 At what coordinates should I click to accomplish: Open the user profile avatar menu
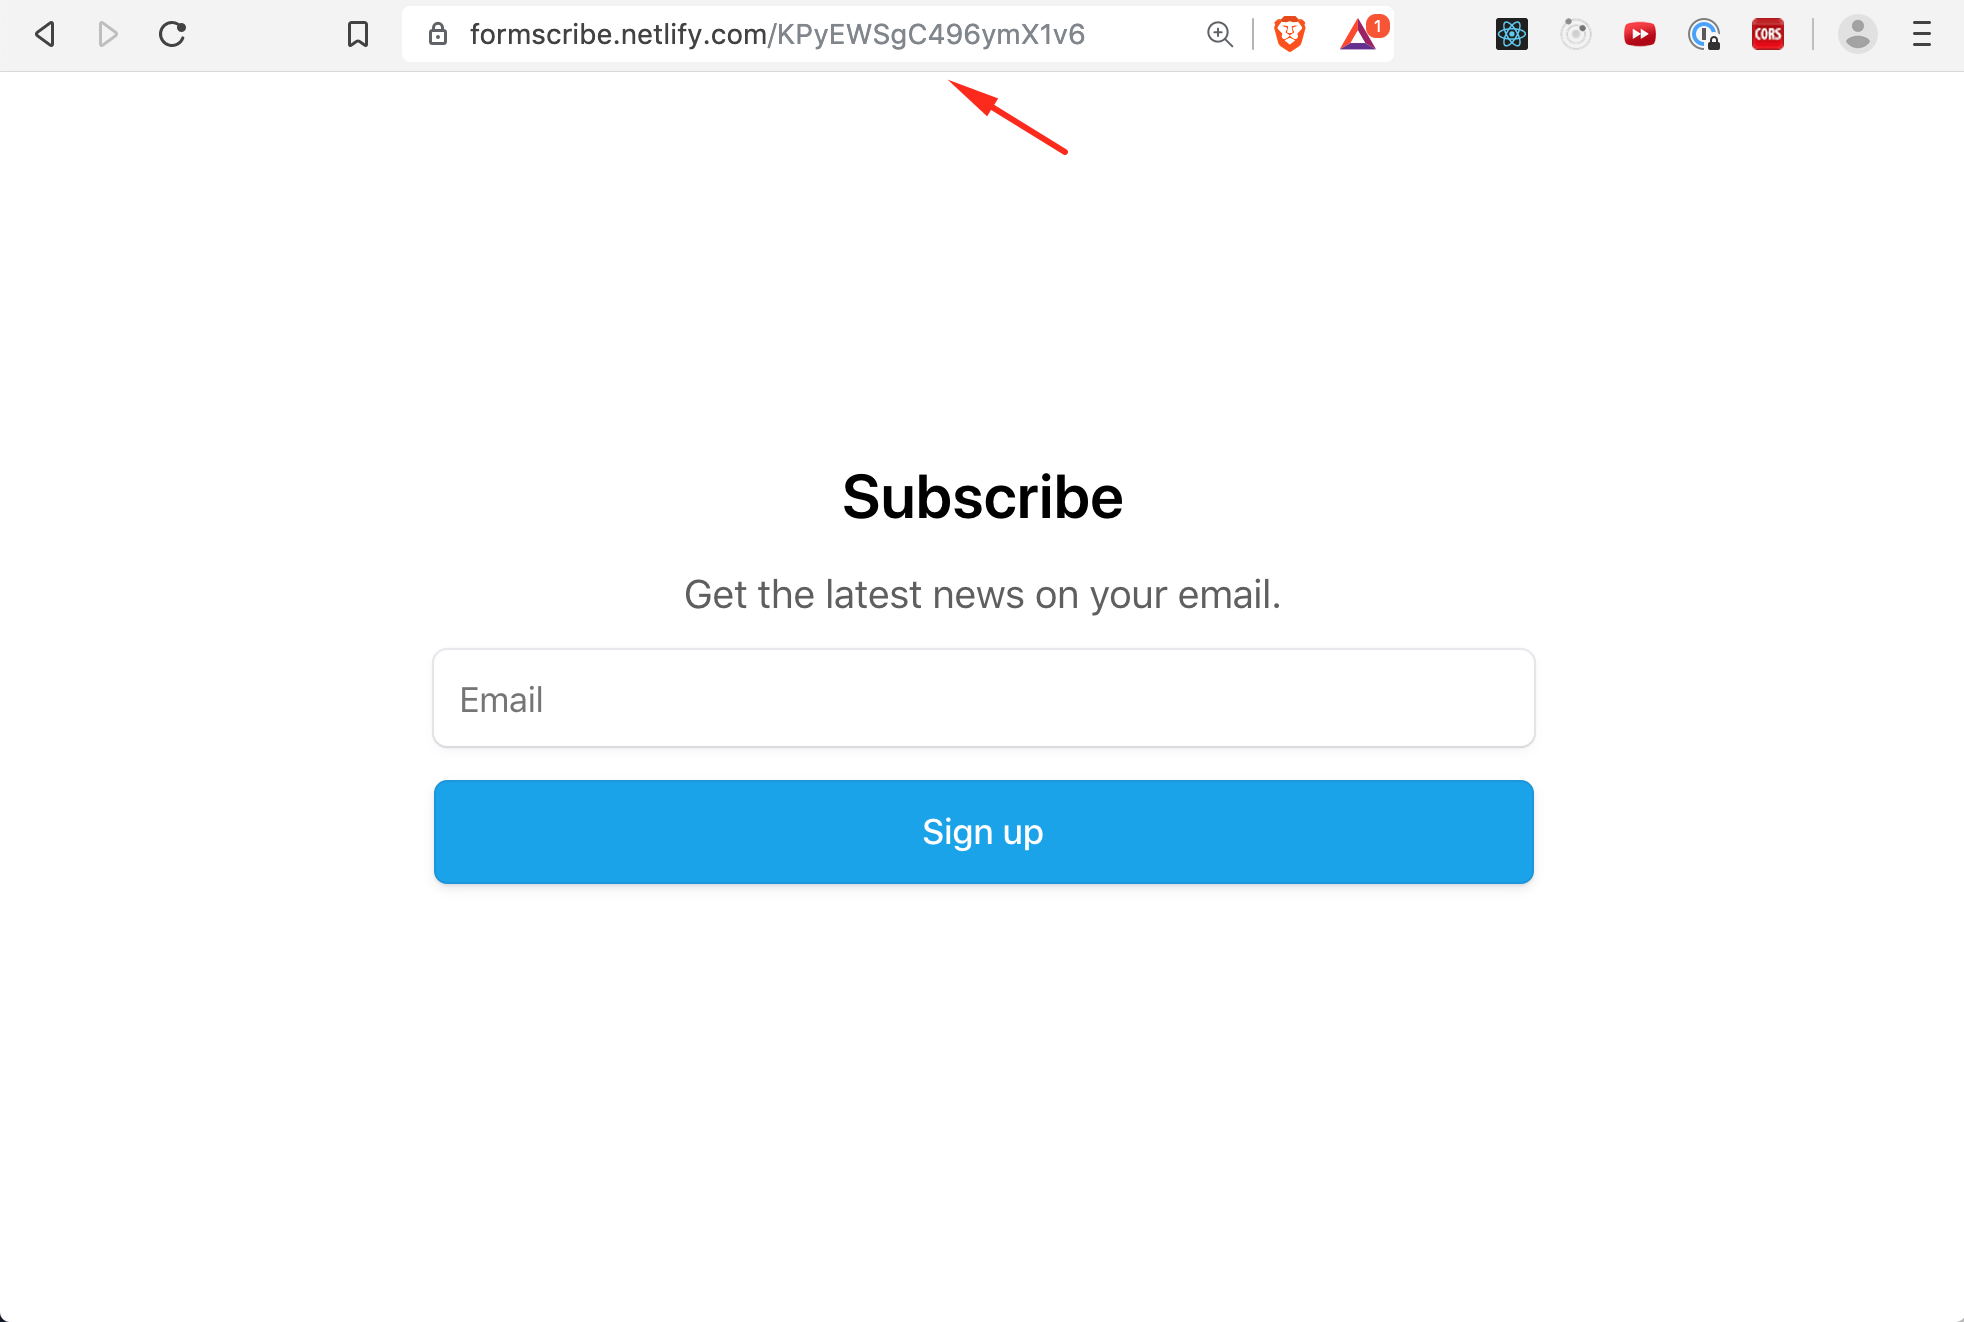(1858, 35)
